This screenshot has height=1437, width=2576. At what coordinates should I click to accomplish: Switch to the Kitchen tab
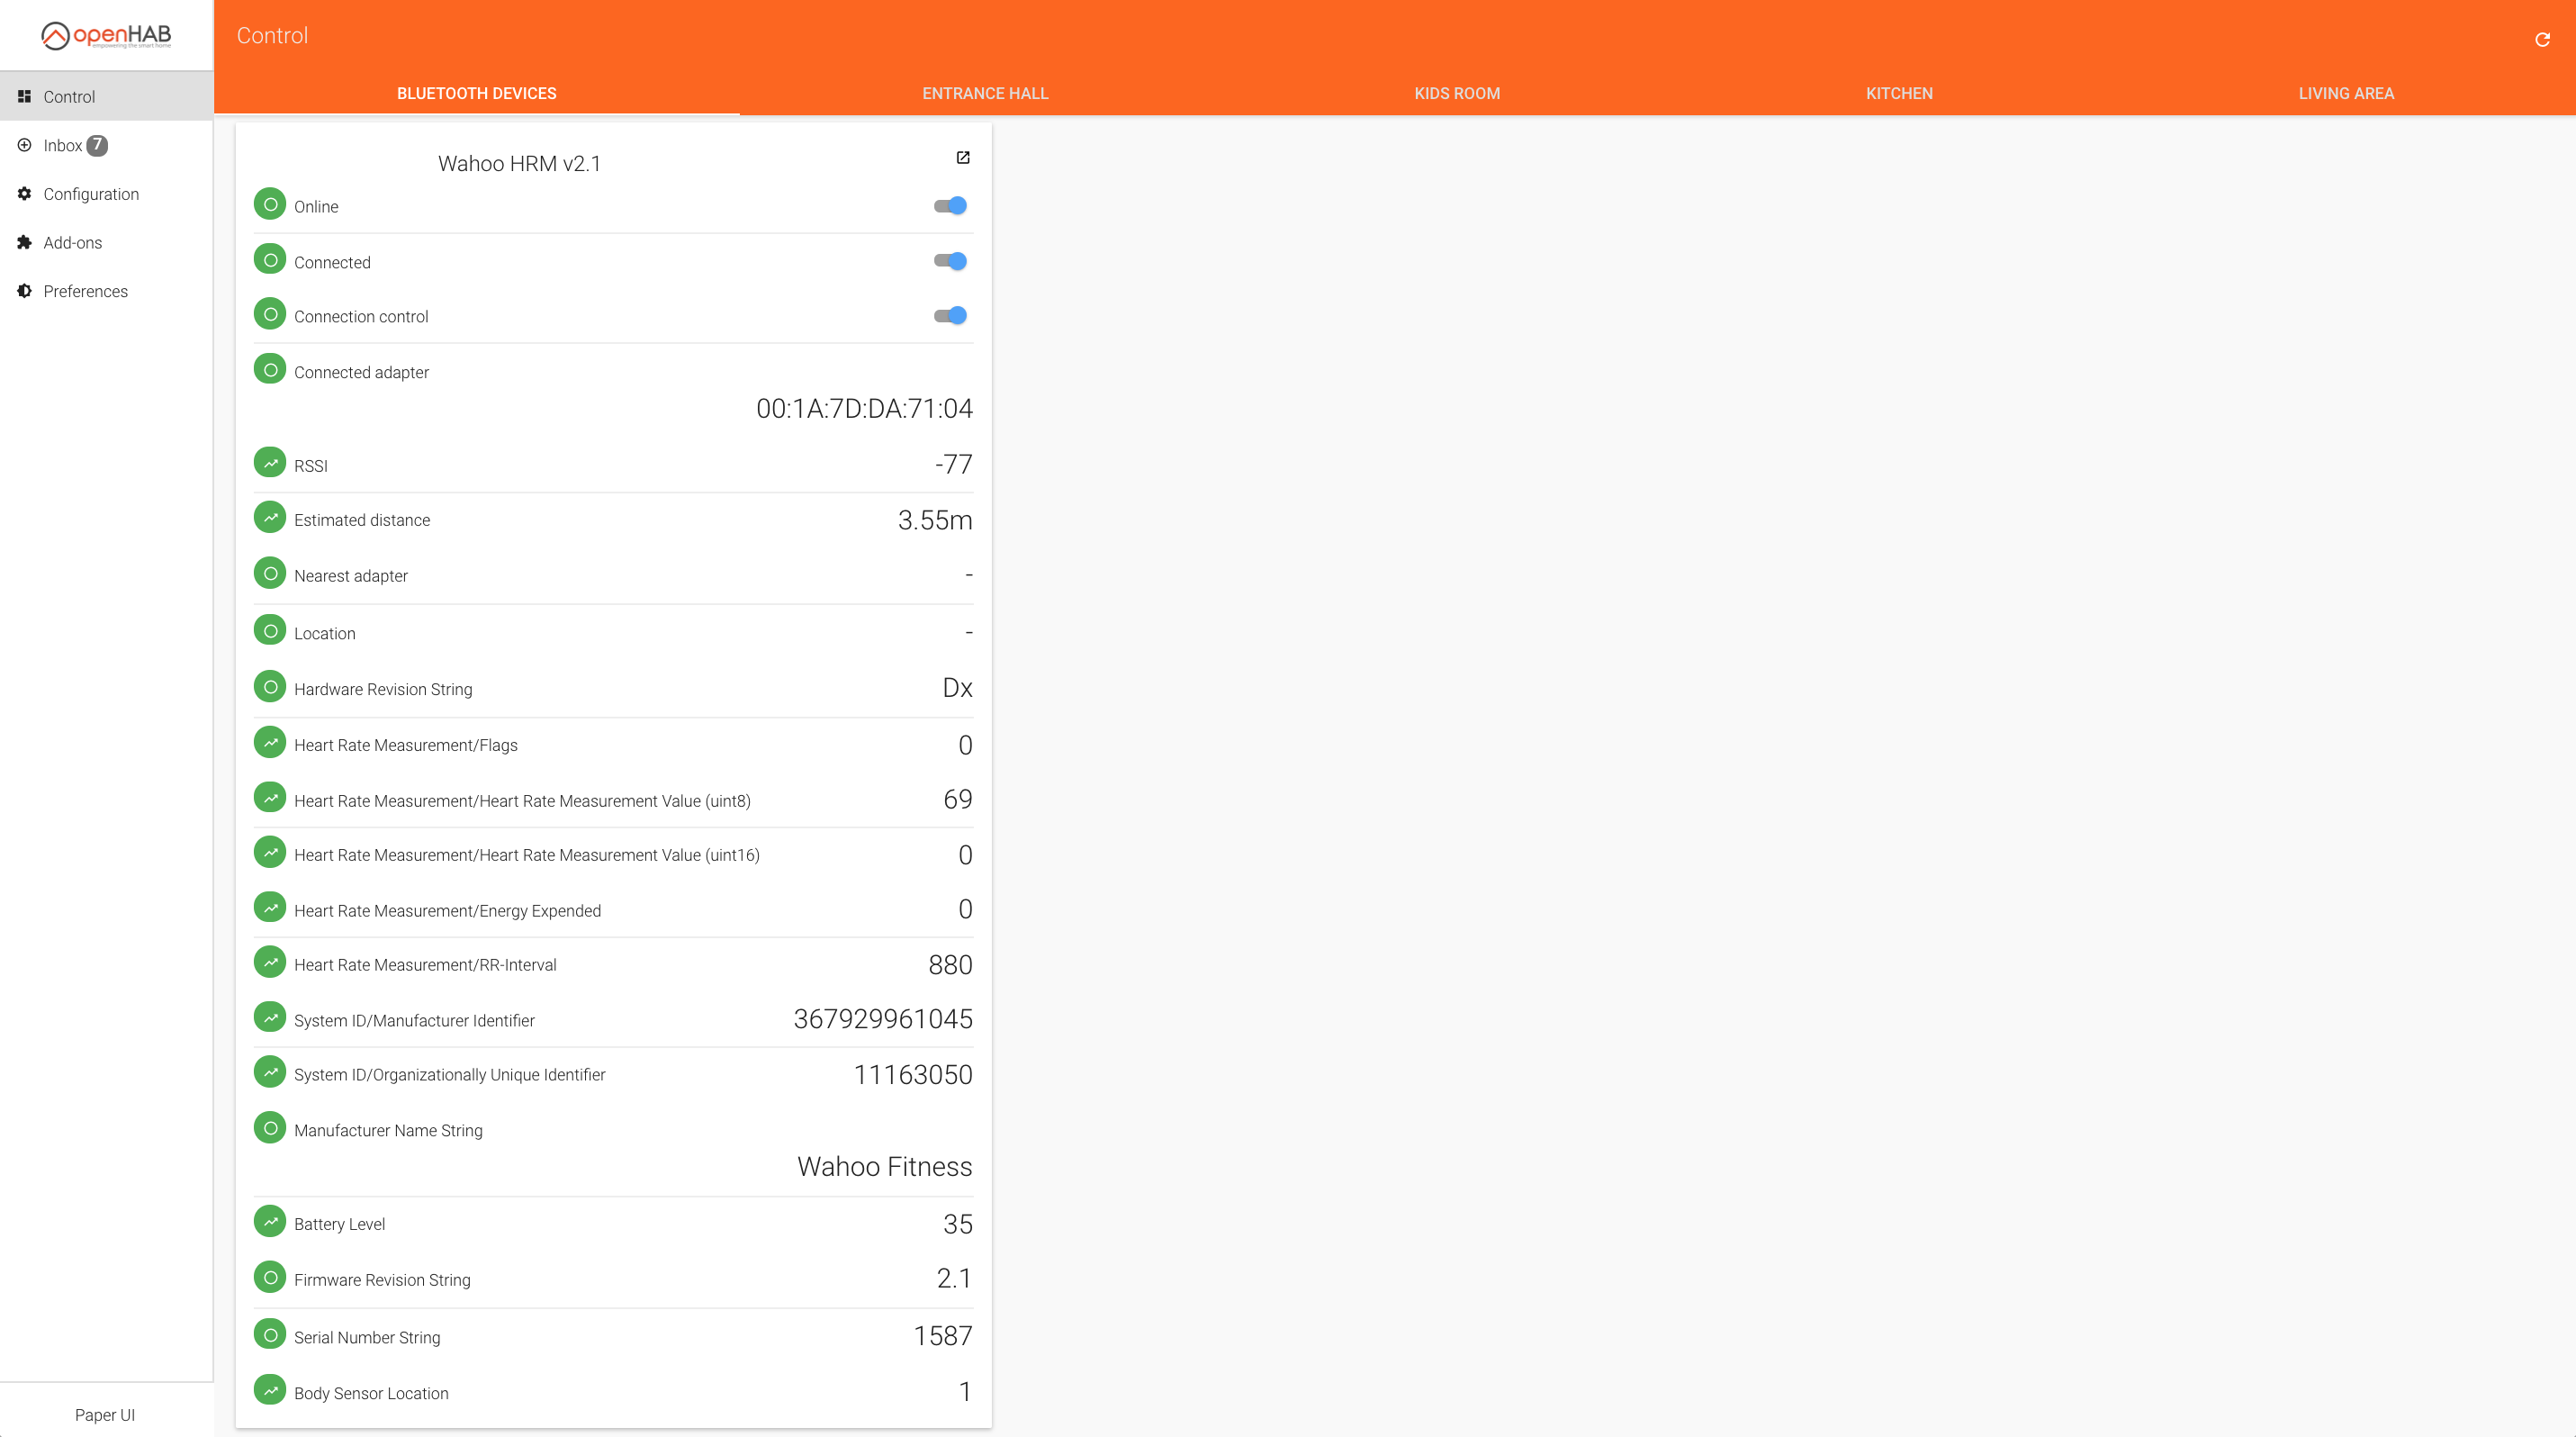coord(1899,93)
